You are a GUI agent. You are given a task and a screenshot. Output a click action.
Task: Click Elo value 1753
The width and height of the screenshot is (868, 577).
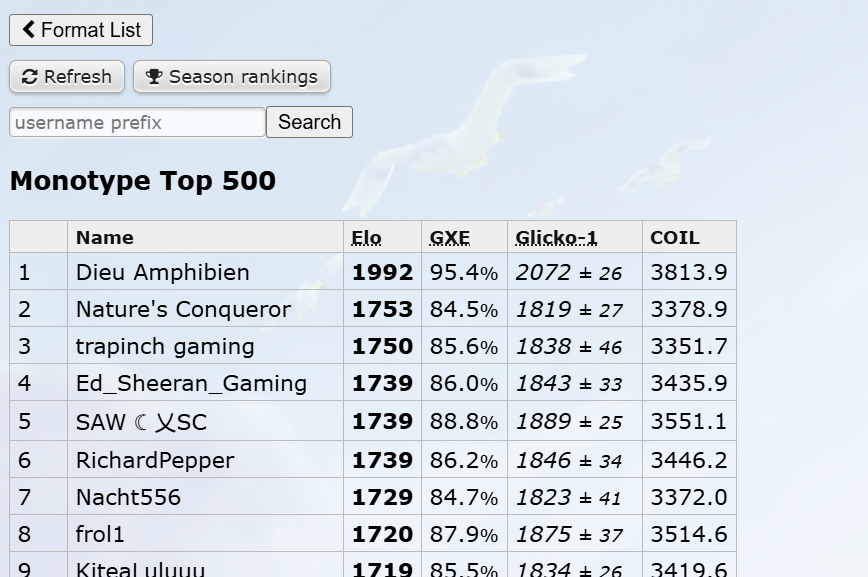click(383, 310)
